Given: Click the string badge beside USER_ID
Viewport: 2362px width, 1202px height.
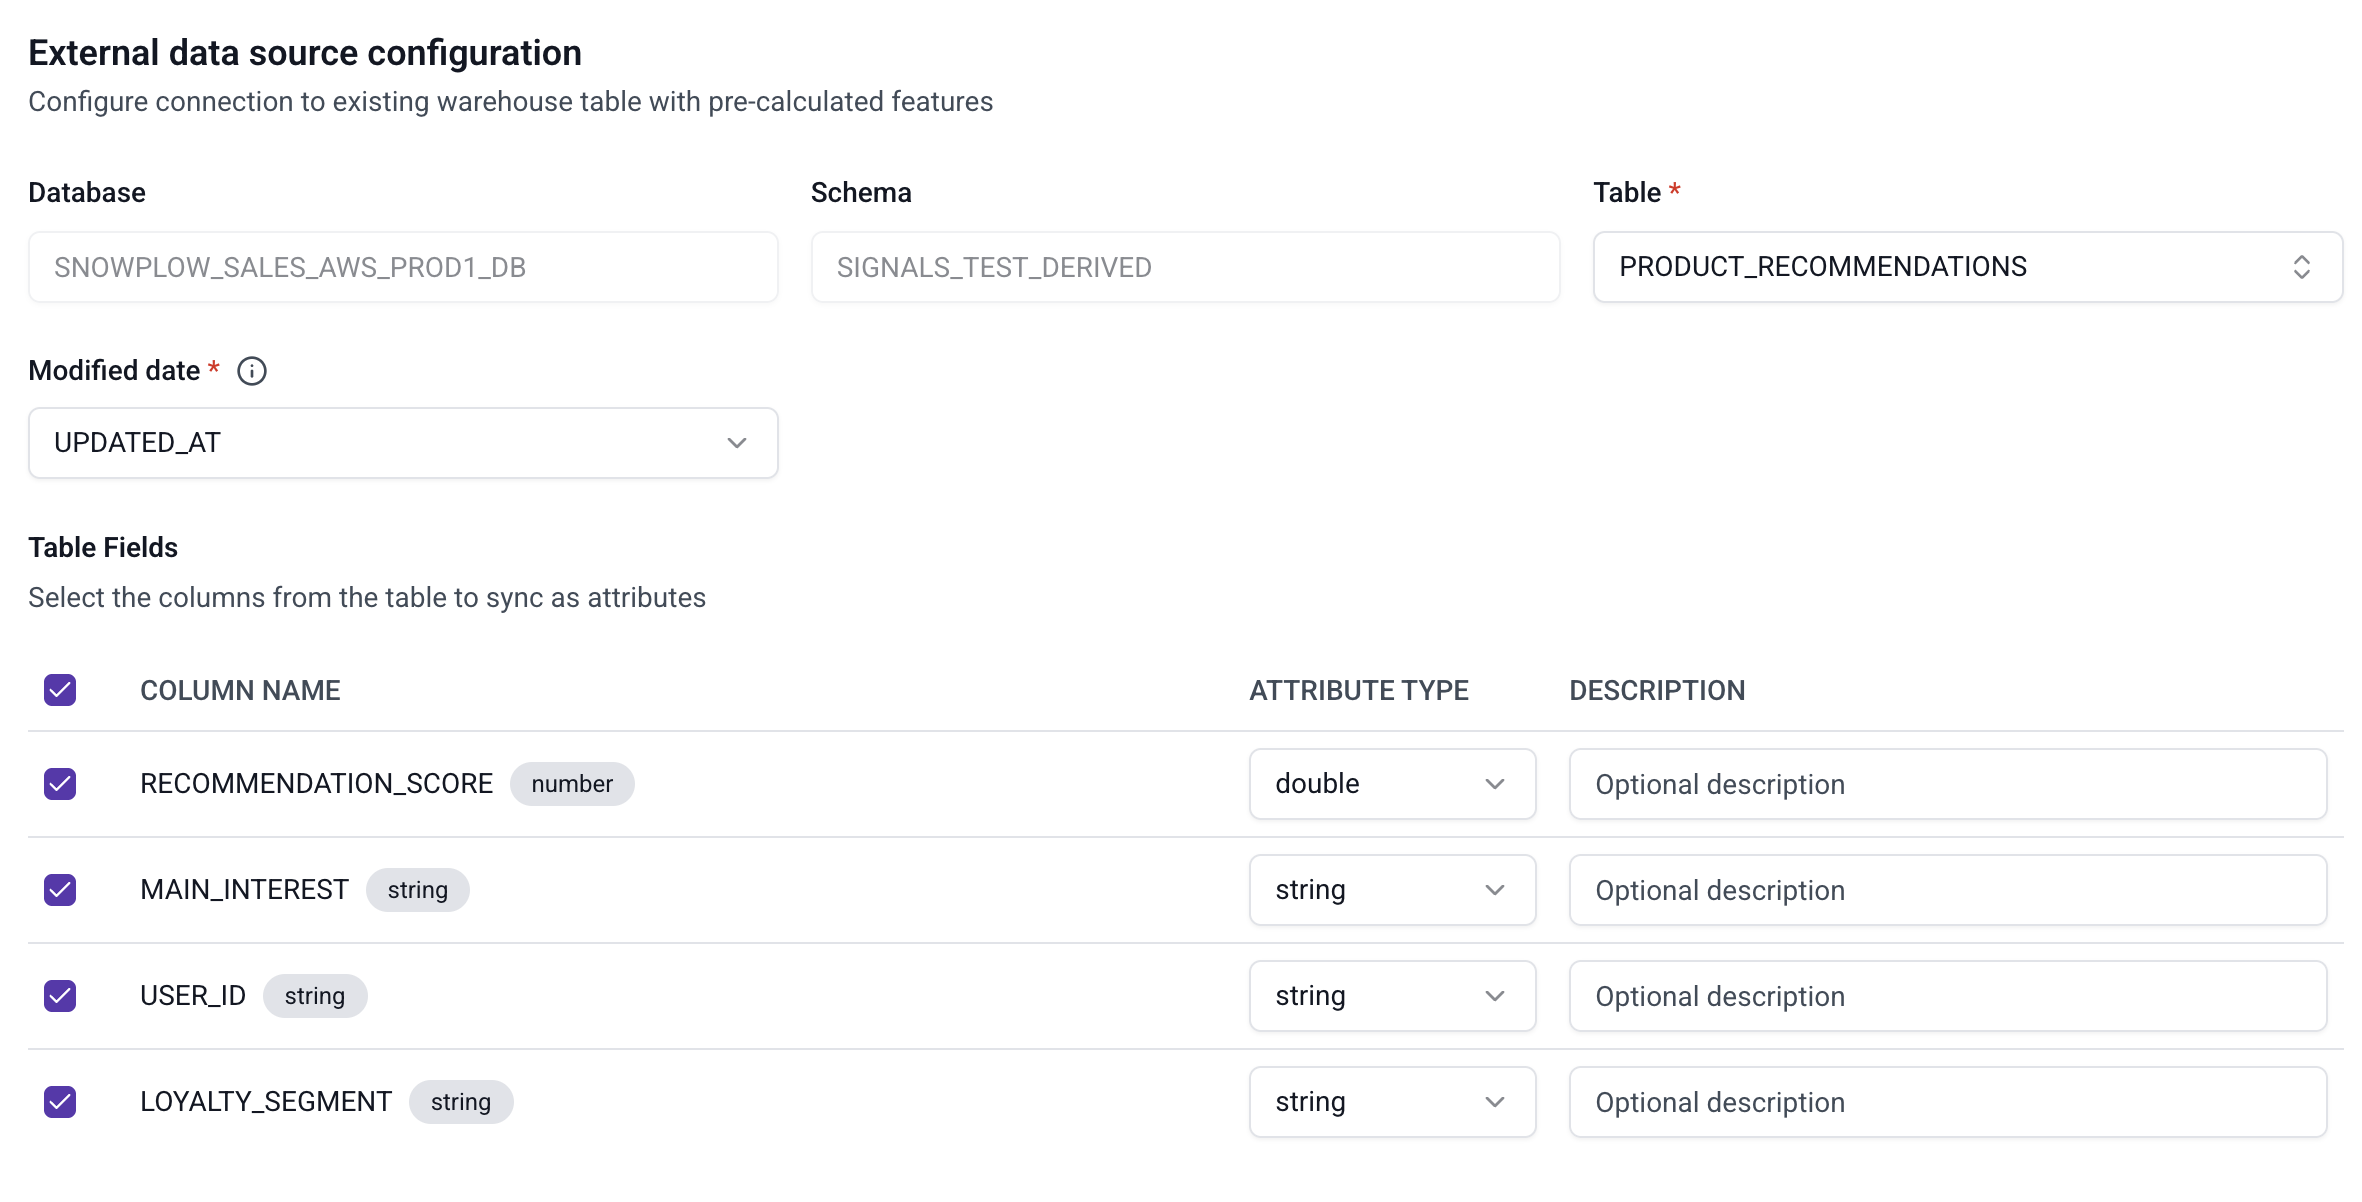Looking at the screenshot, I should pos(315,996).
